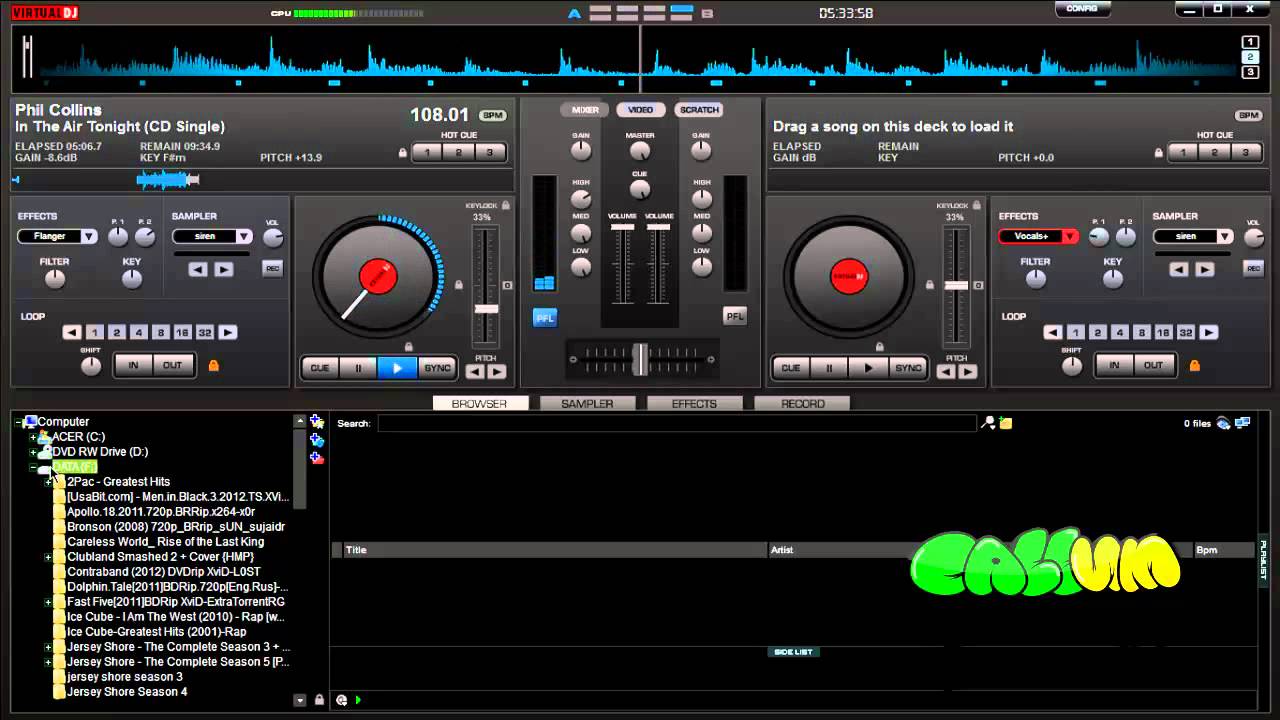Sync the left deck tempo
This screenshot has height=720, width=1280.
tap(437, 368)
